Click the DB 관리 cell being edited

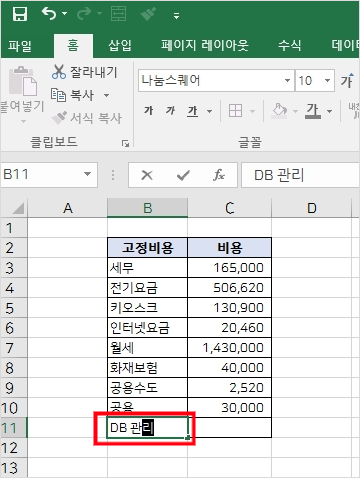pos(148,428)
